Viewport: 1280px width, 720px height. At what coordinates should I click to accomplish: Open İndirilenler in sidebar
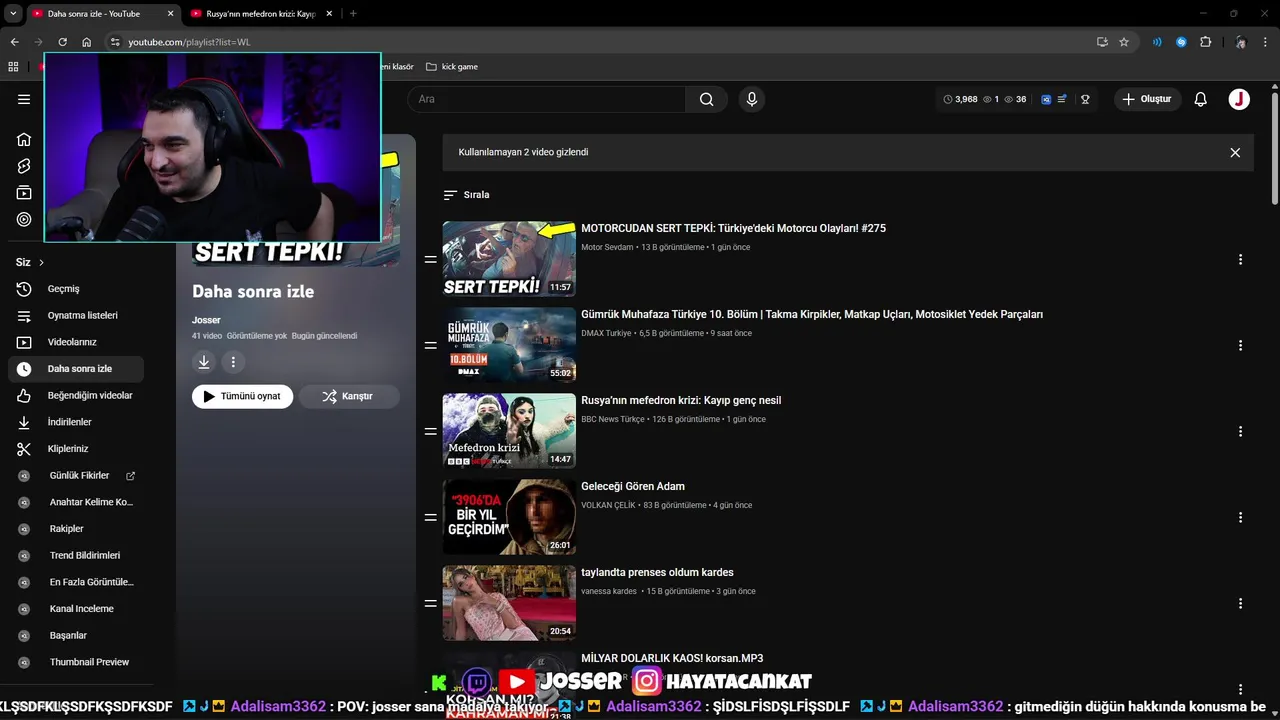click(76, 422)
